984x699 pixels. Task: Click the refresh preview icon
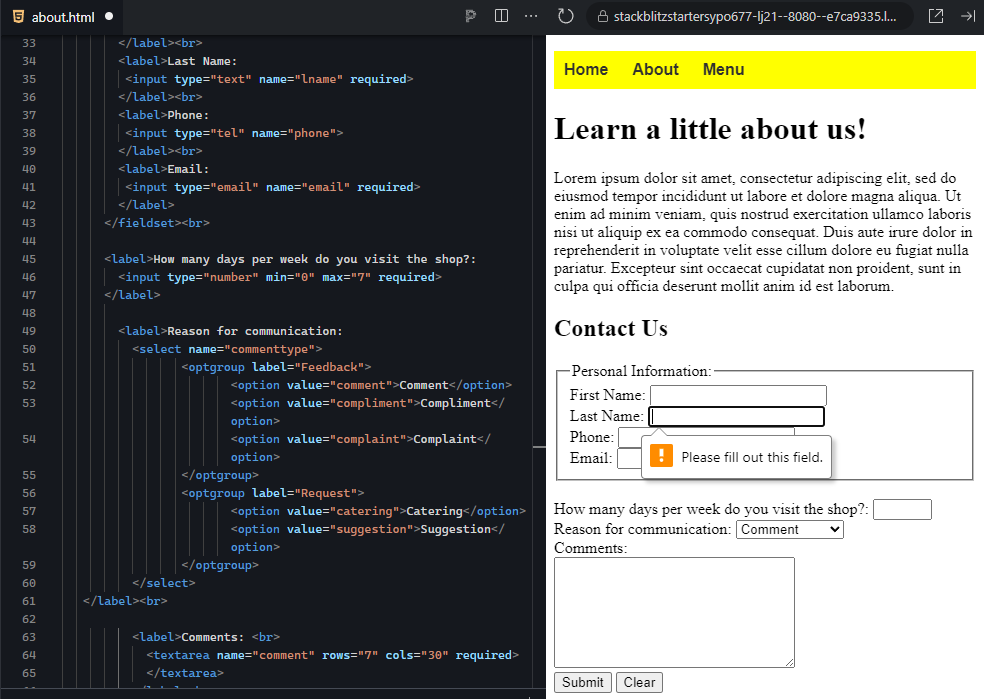click(x=566, y=16)
